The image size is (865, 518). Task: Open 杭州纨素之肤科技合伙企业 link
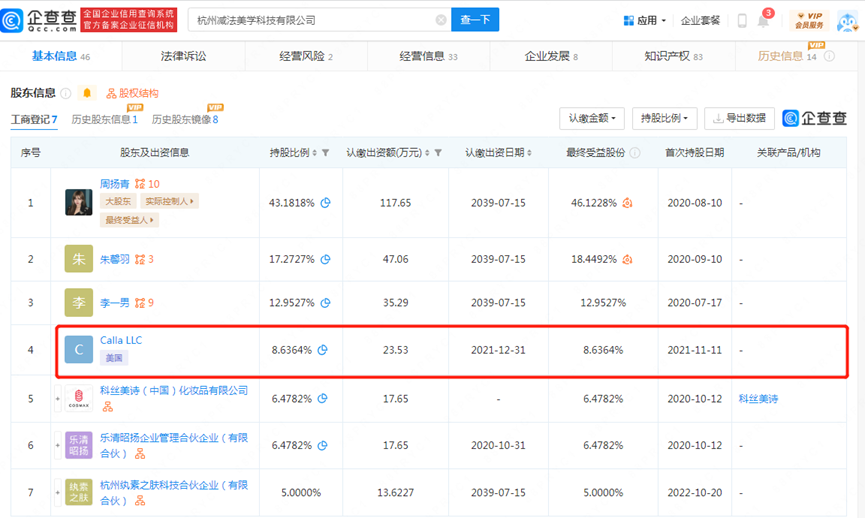pyautogui.click(x=174, y=493)
